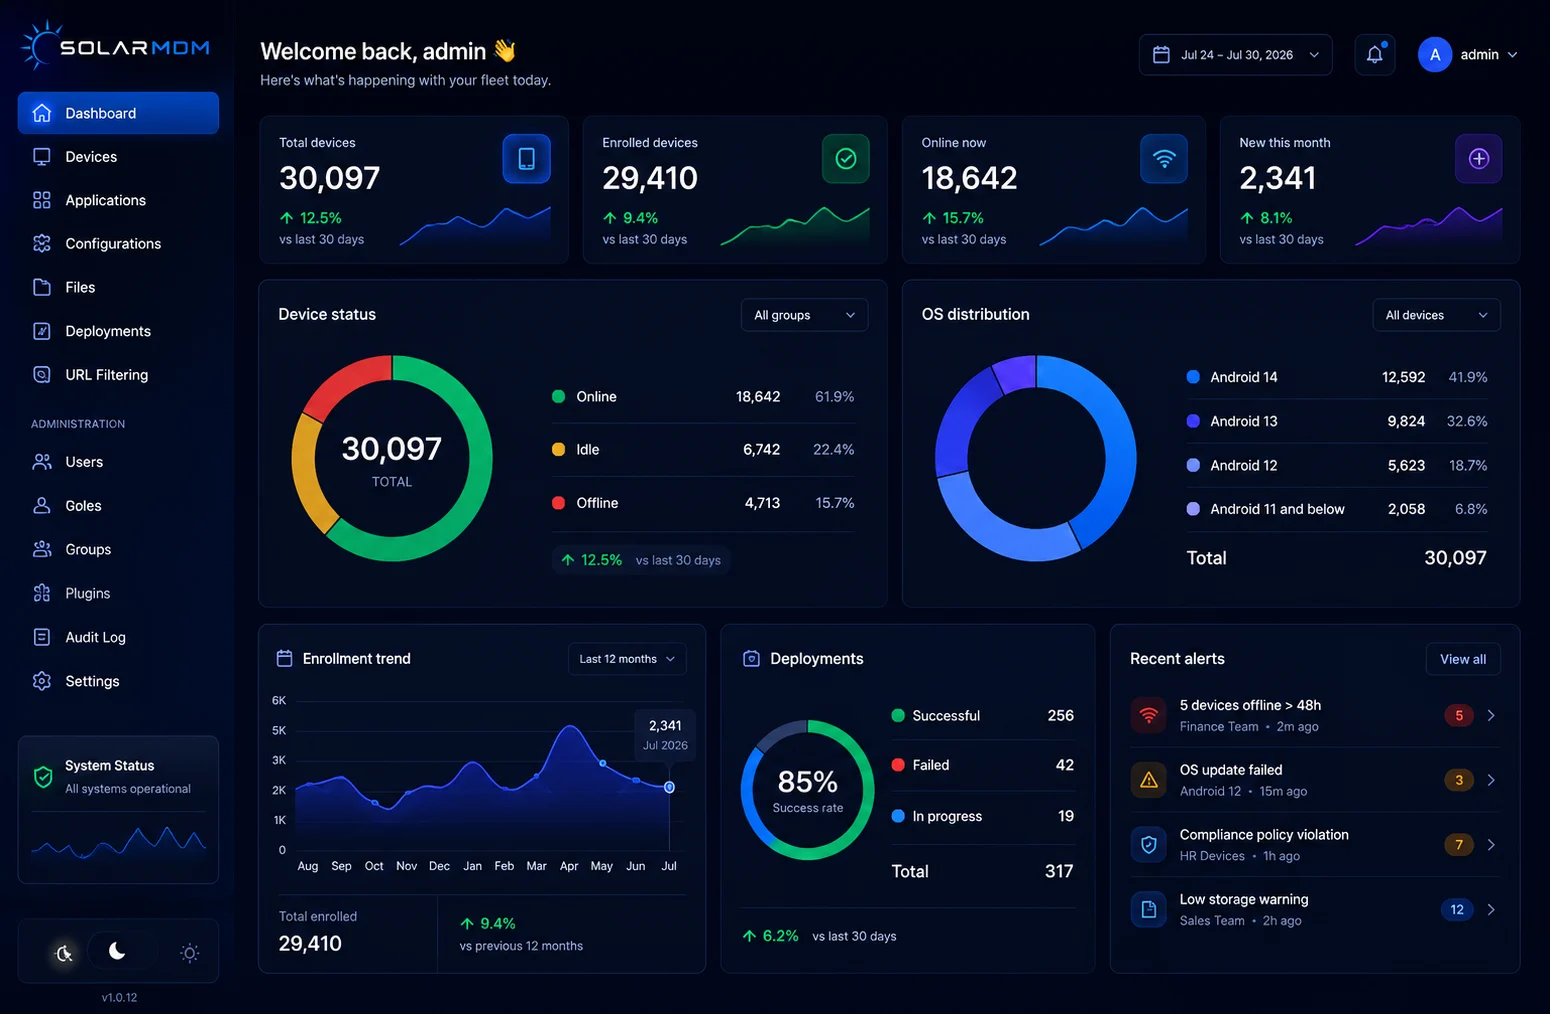This screenshot has width=1550, height=1014.
Task: Click the Enrollment trend calendar icon
Action: coord(284,658)
